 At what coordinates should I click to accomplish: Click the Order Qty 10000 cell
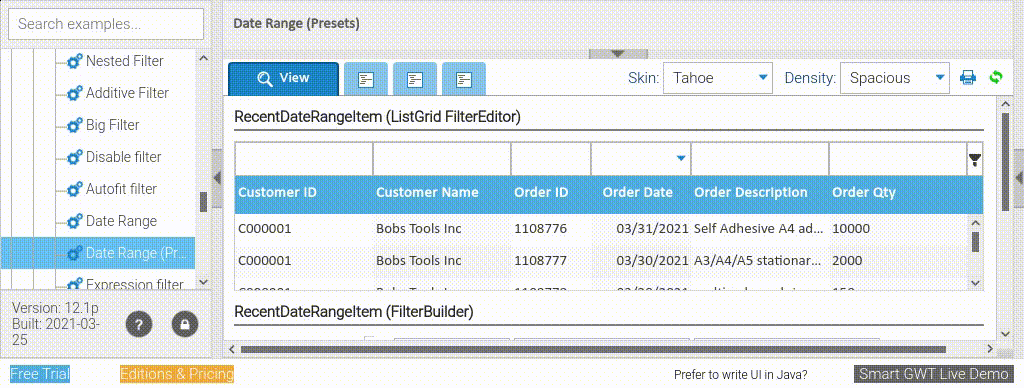click(897, 229)
